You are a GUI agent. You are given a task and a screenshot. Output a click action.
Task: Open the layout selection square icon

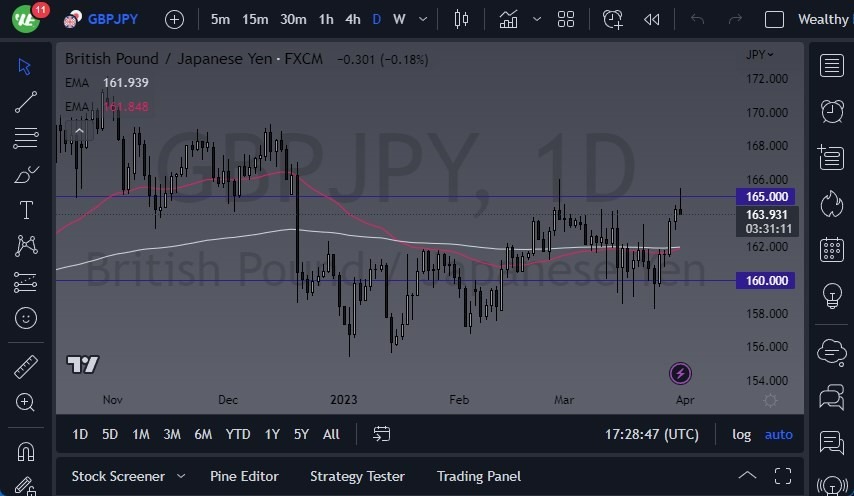pyautogui.click(x=774, y=20)
